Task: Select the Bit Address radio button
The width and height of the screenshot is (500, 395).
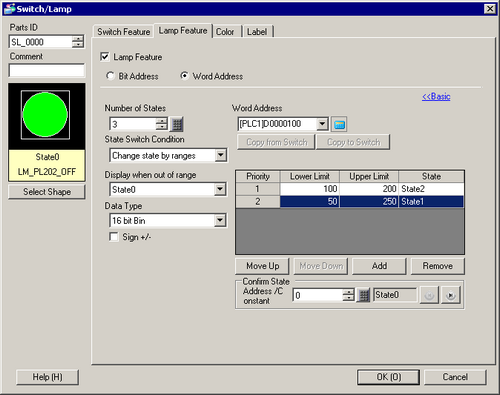Action: point(110,76)
